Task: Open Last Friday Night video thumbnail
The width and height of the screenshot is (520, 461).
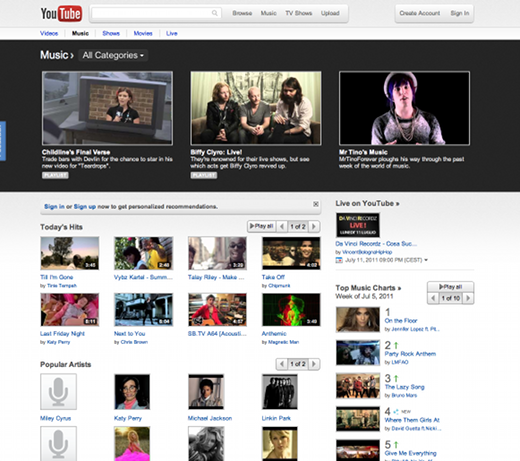Action: click(x=70, y=310)
